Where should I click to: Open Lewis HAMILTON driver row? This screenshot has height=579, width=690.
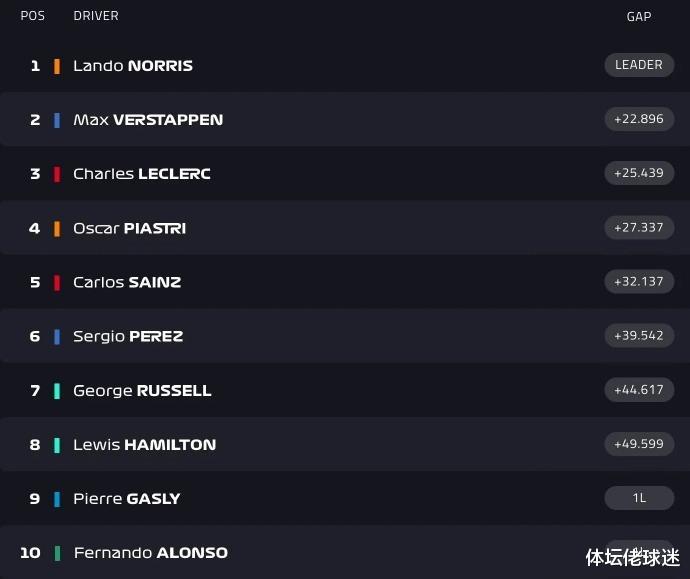pos(345,444)
